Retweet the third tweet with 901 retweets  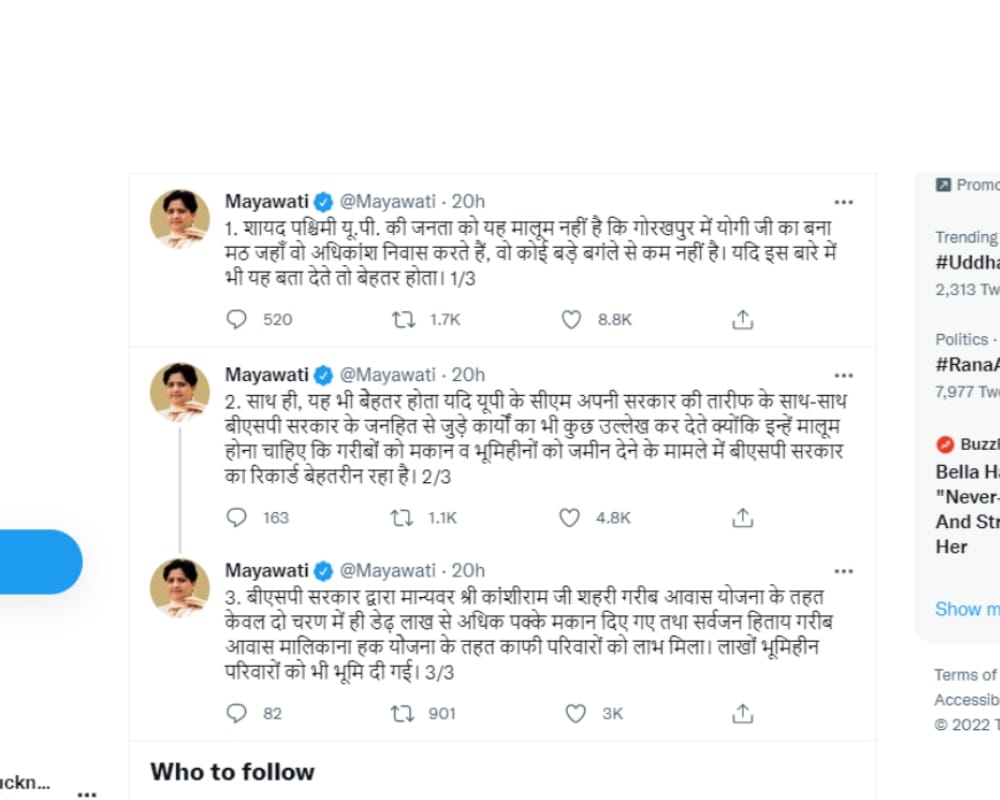[x=402, y=713]
